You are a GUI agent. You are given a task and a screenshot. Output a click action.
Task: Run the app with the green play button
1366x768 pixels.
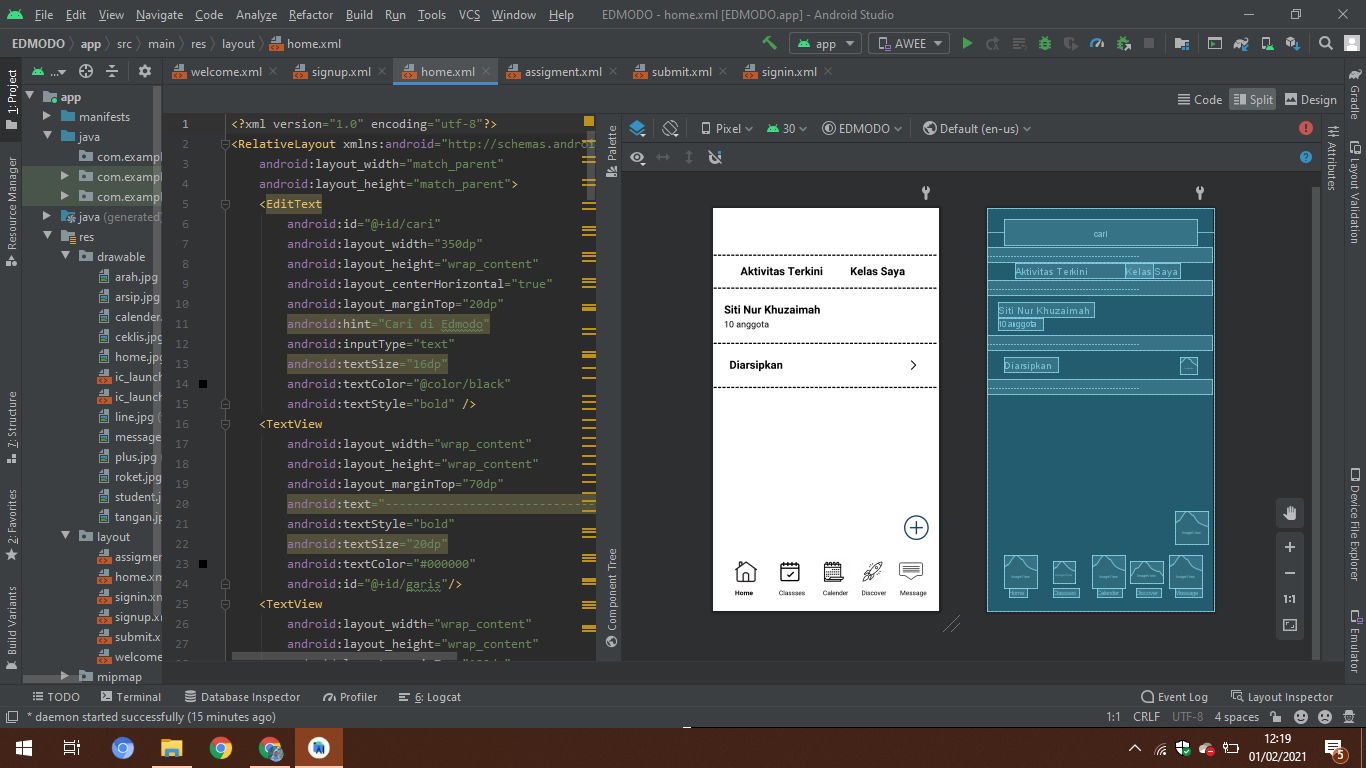point(967,43)
